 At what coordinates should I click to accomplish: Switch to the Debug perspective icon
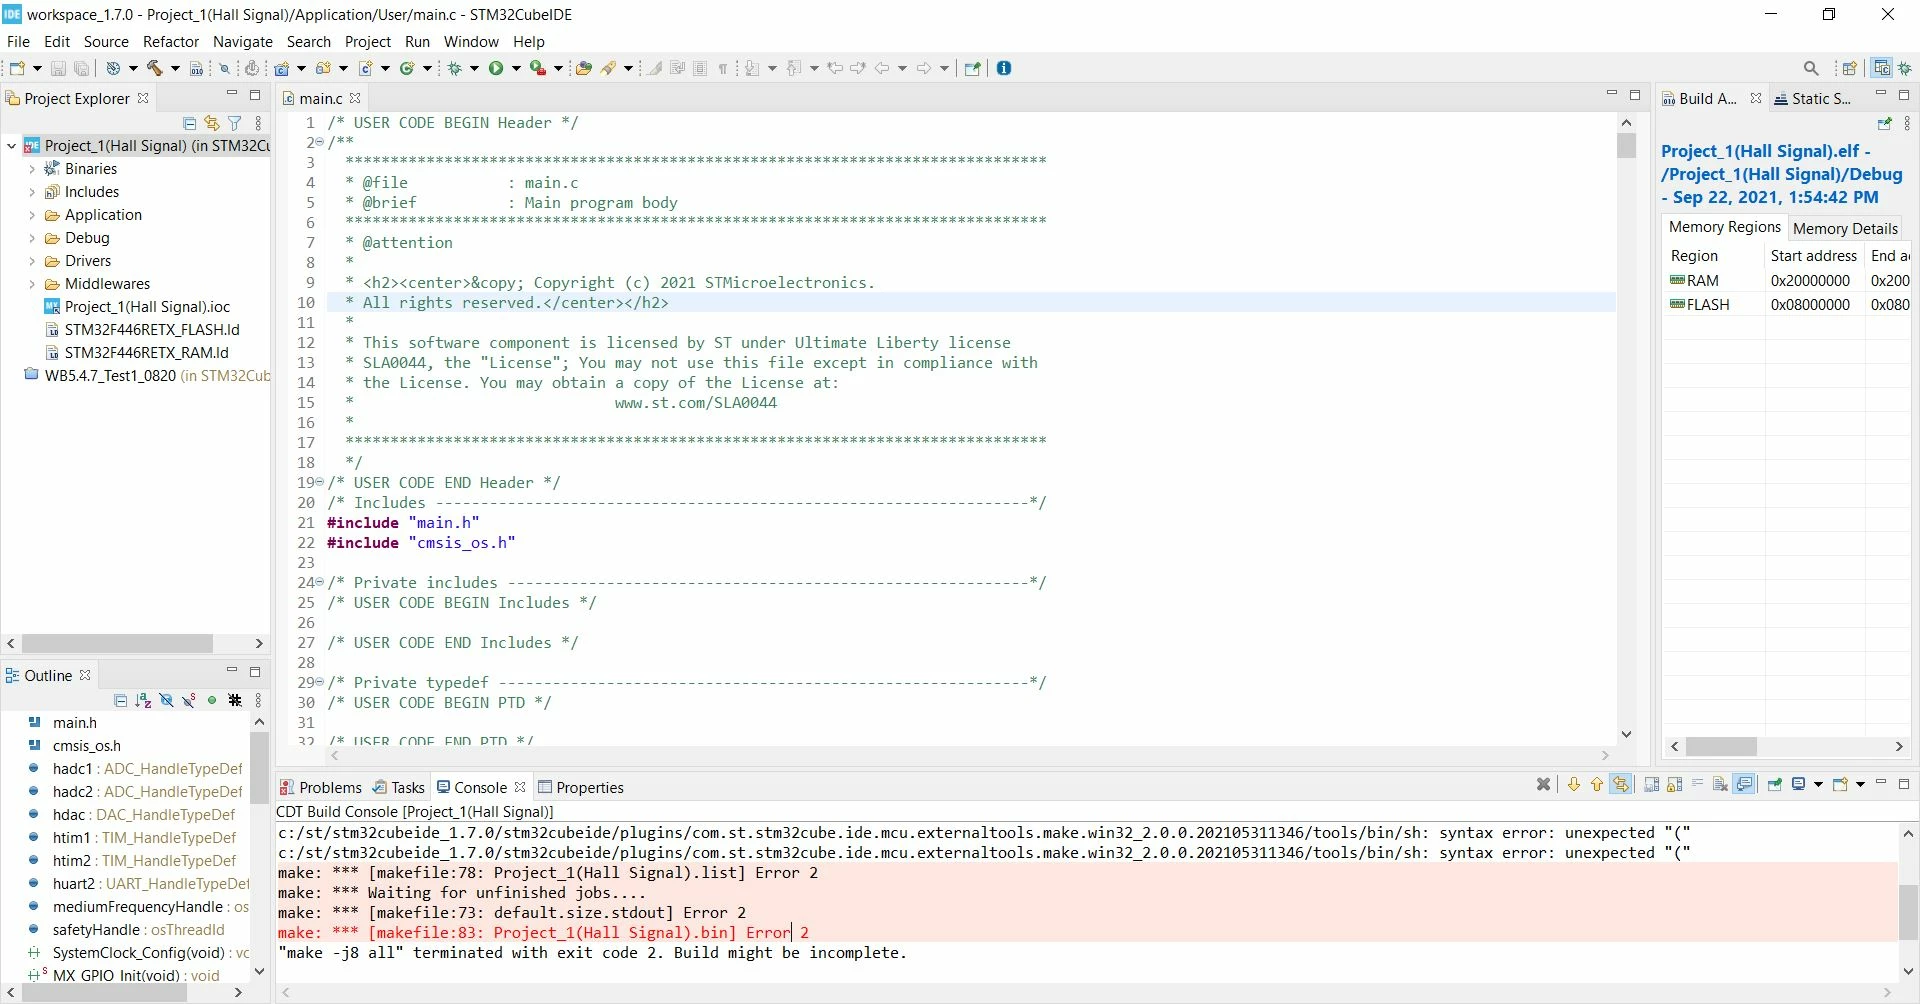pyautogui.click(x=1905, y=68)
